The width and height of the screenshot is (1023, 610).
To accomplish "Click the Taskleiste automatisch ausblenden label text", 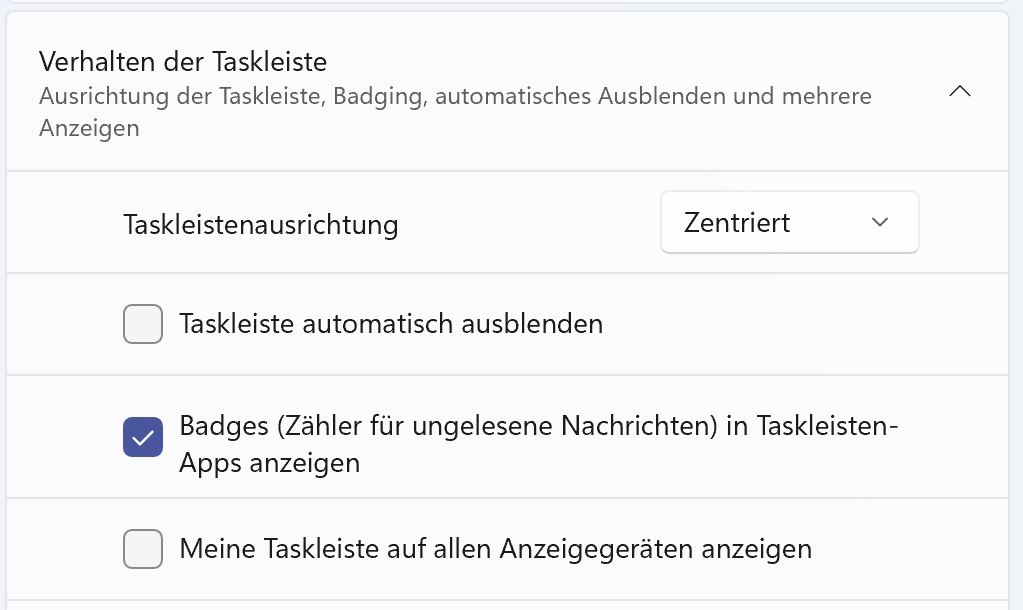I will [x=391, y=324].
